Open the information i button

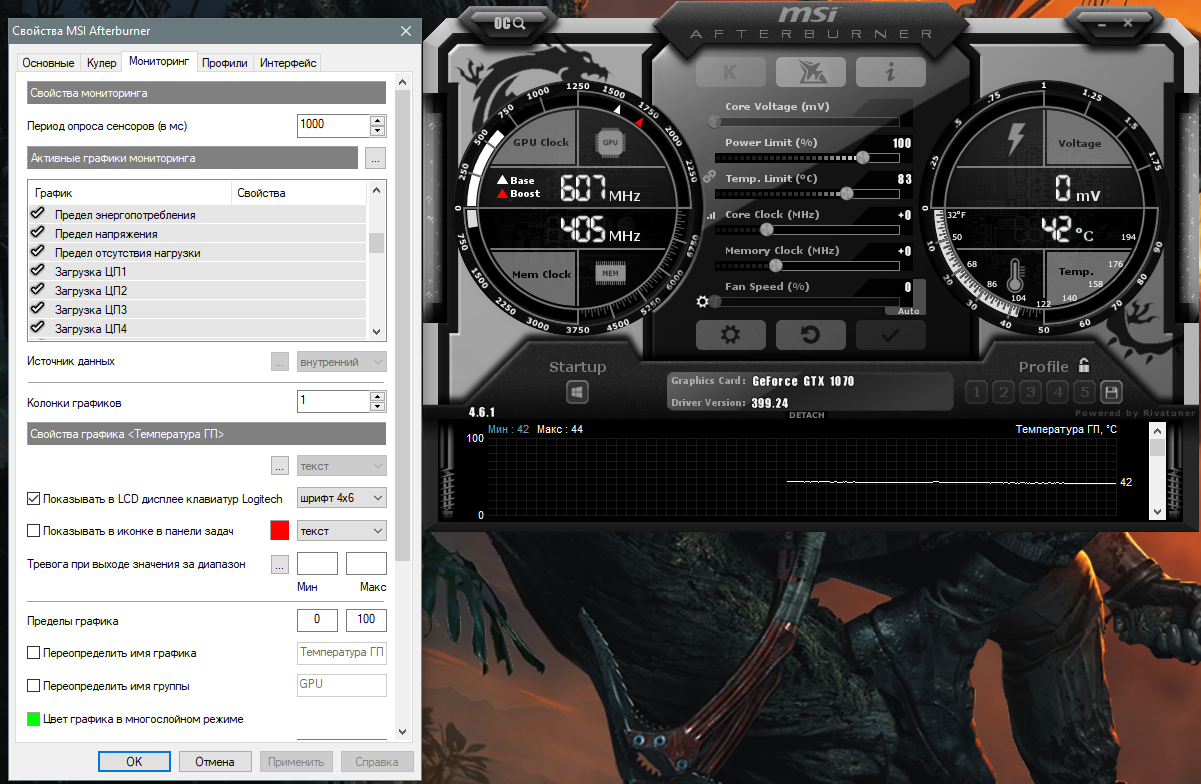[890, 72]
